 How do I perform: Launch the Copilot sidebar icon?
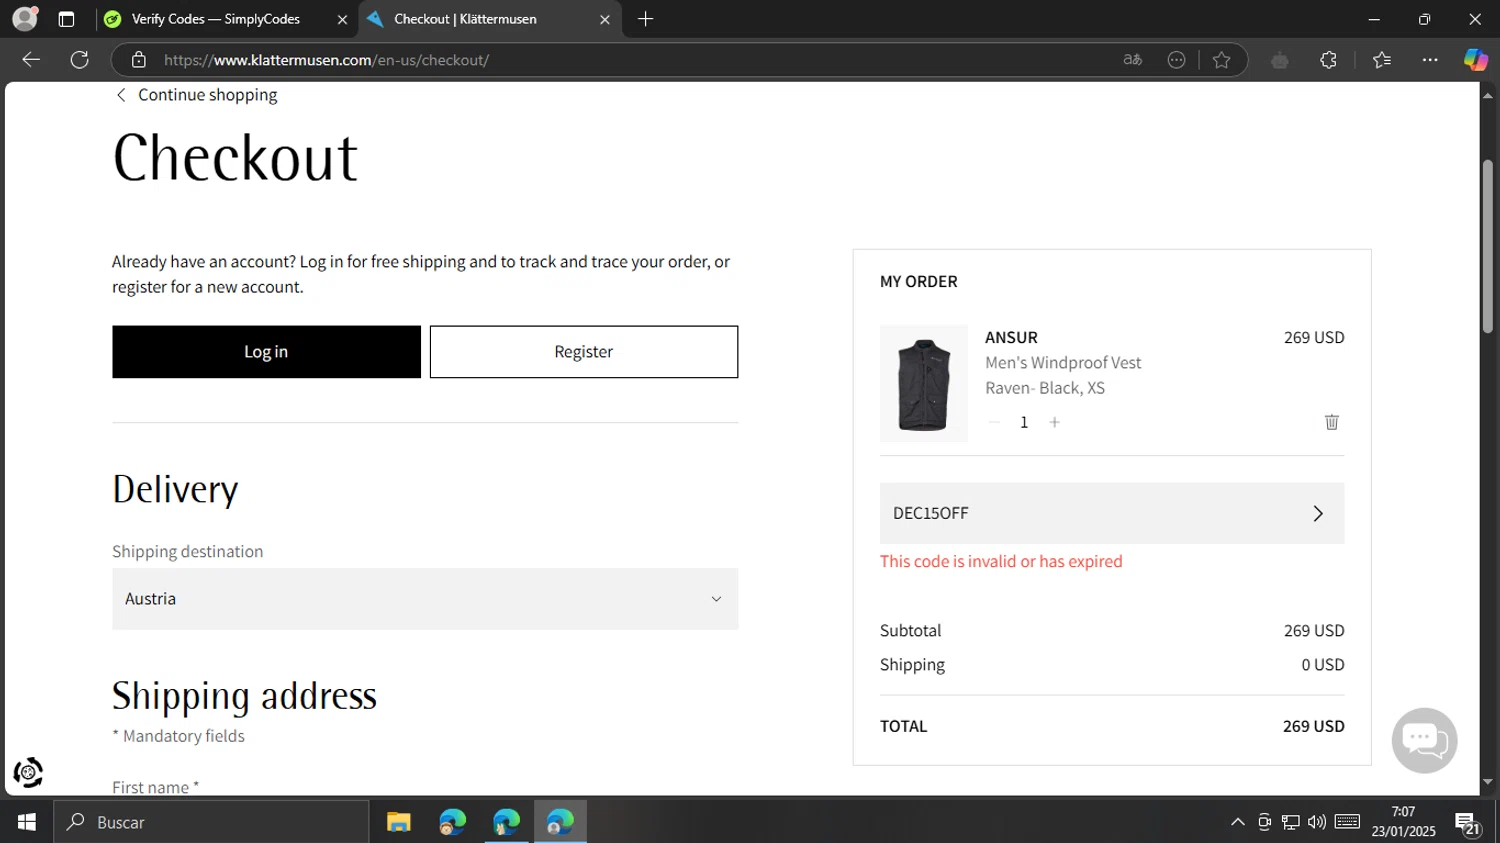click(1475, 60)
